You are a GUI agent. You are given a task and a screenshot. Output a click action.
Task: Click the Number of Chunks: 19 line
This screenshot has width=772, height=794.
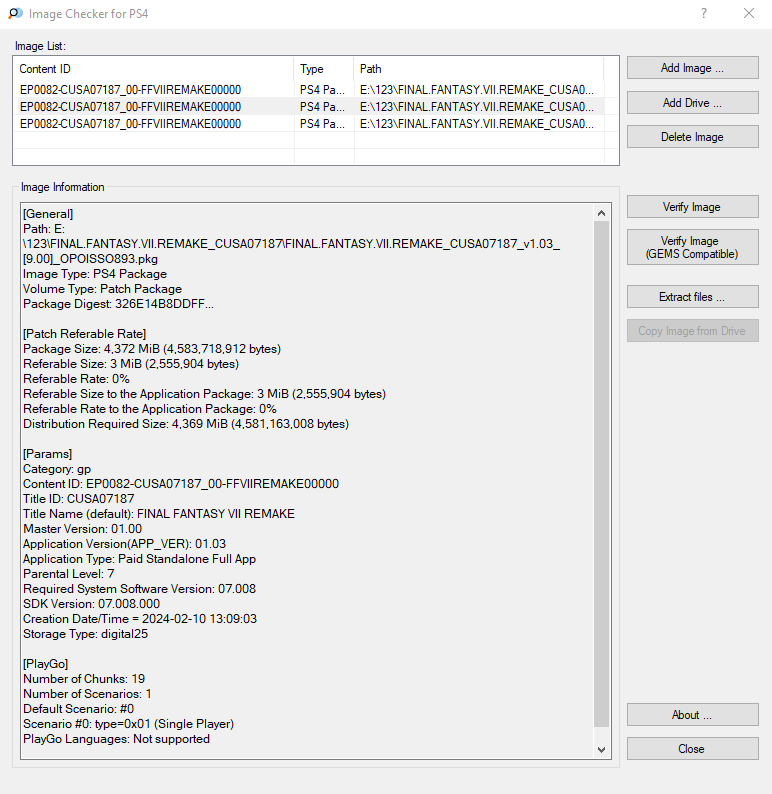(x=84, y=679)
